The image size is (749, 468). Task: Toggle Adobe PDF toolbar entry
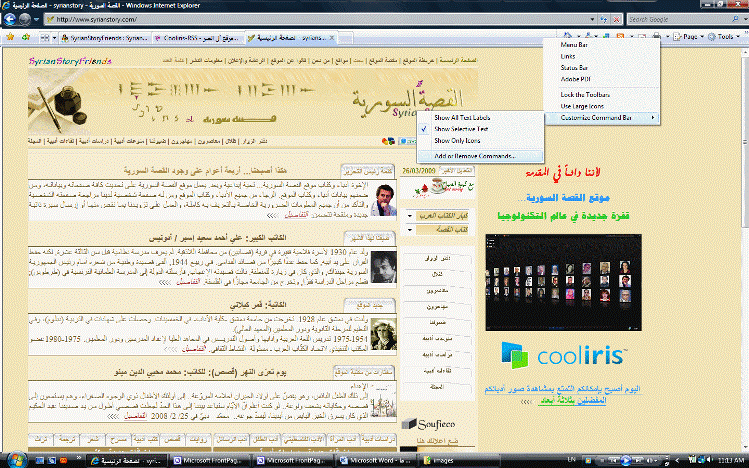click(x=602, y=79)
